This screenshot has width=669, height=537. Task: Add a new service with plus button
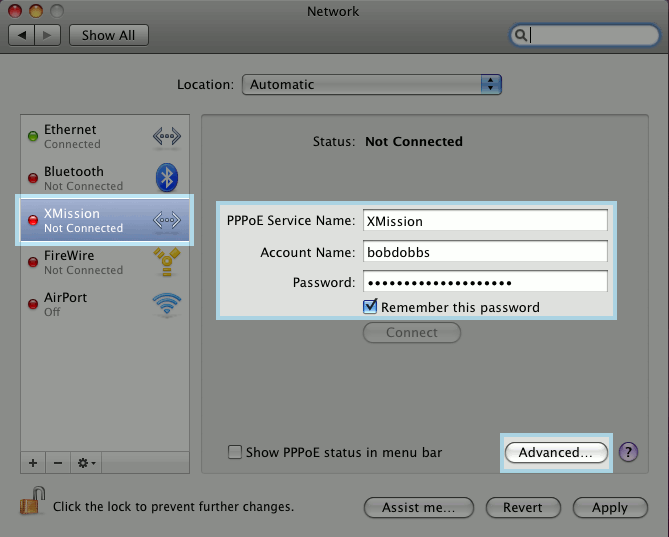(33, 463)
